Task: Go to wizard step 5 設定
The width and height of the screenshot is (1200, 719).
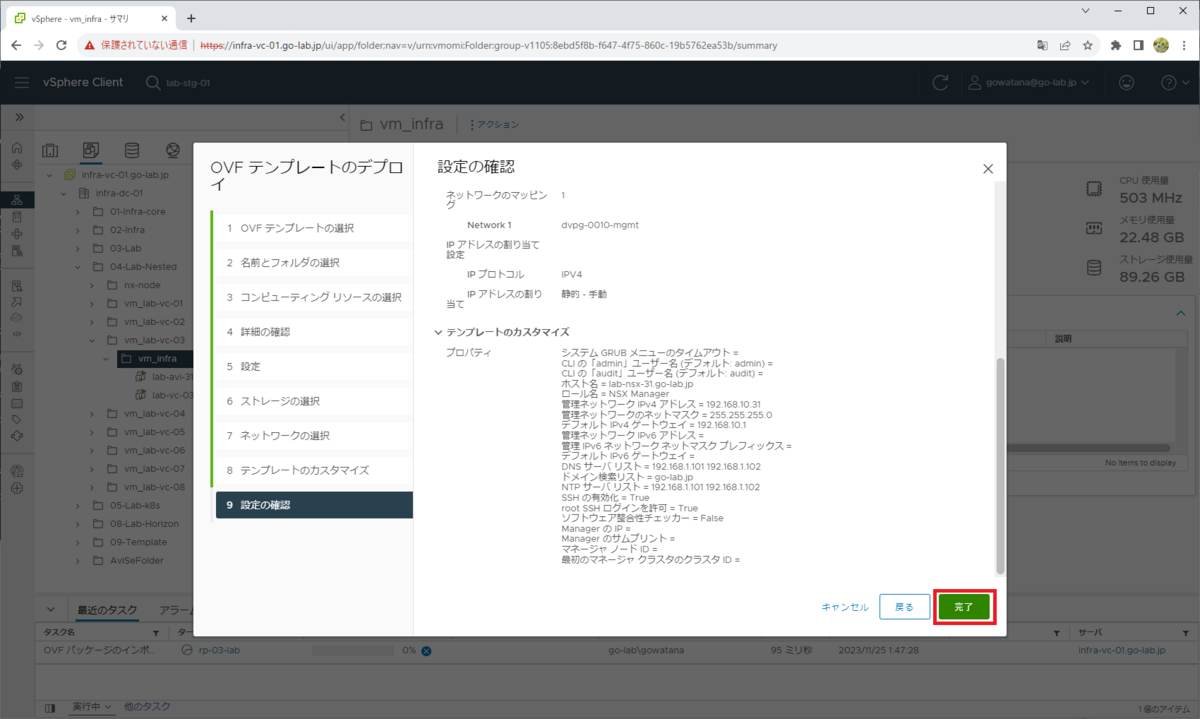Action: tap(313, 366)
